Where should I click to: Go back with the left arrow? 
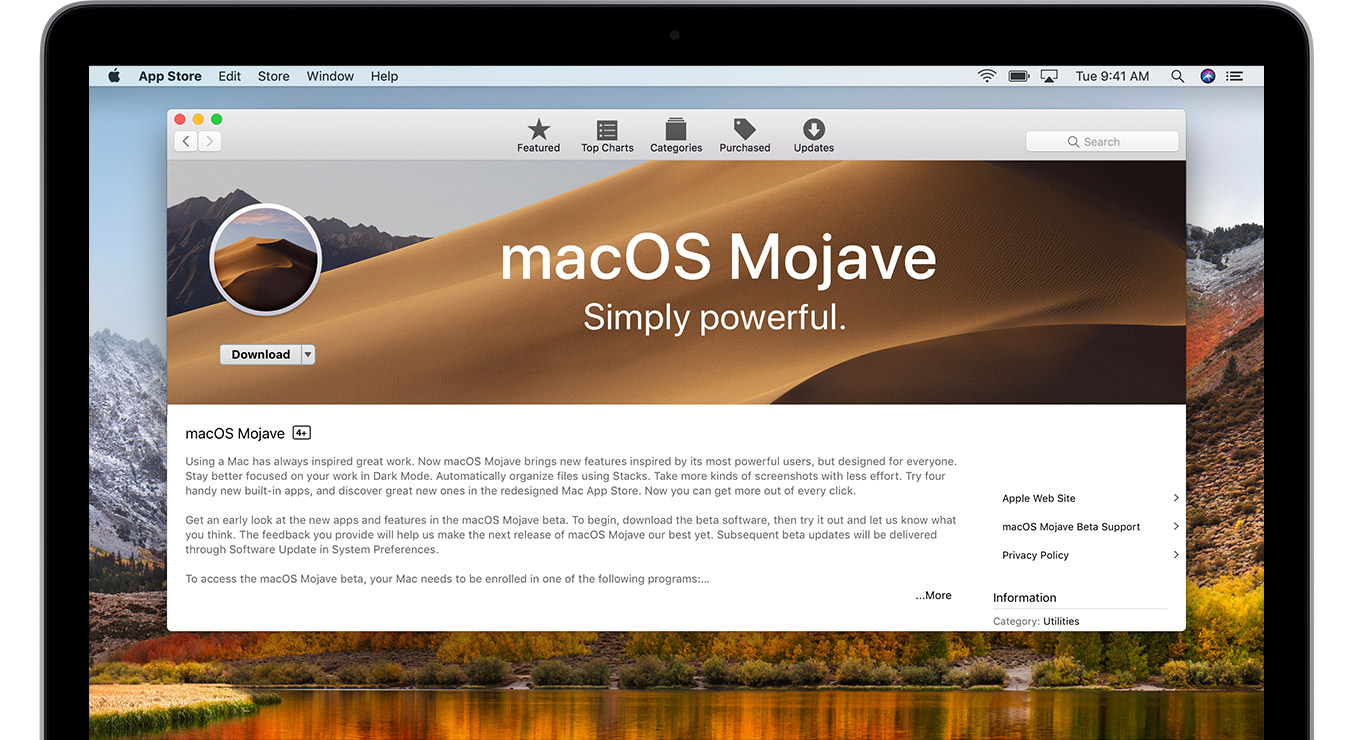[186, 142]
